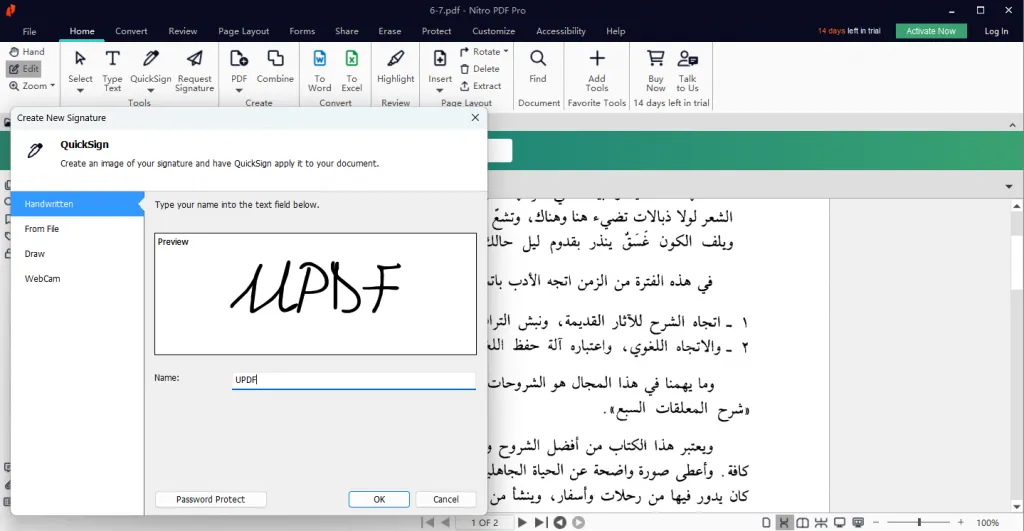This screenshot has height=531, width=1024.
Task: Extract pages from document
Action: pos(481,86)
